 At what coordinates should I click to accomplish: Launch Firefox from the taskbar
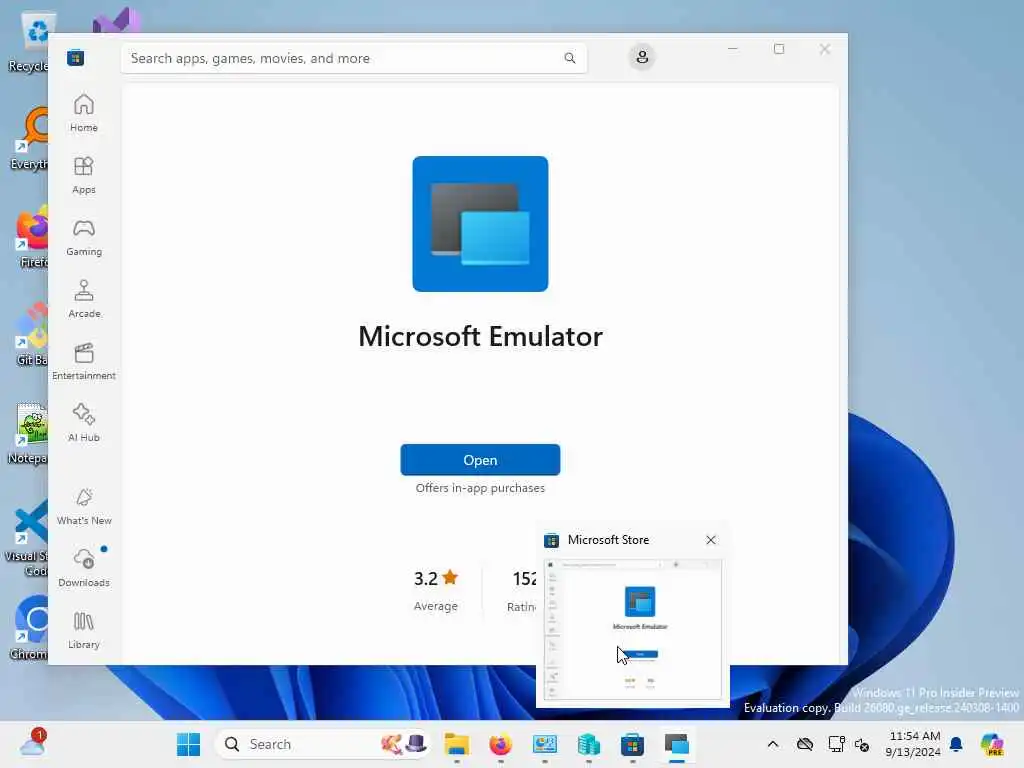(x=500, y=744)
